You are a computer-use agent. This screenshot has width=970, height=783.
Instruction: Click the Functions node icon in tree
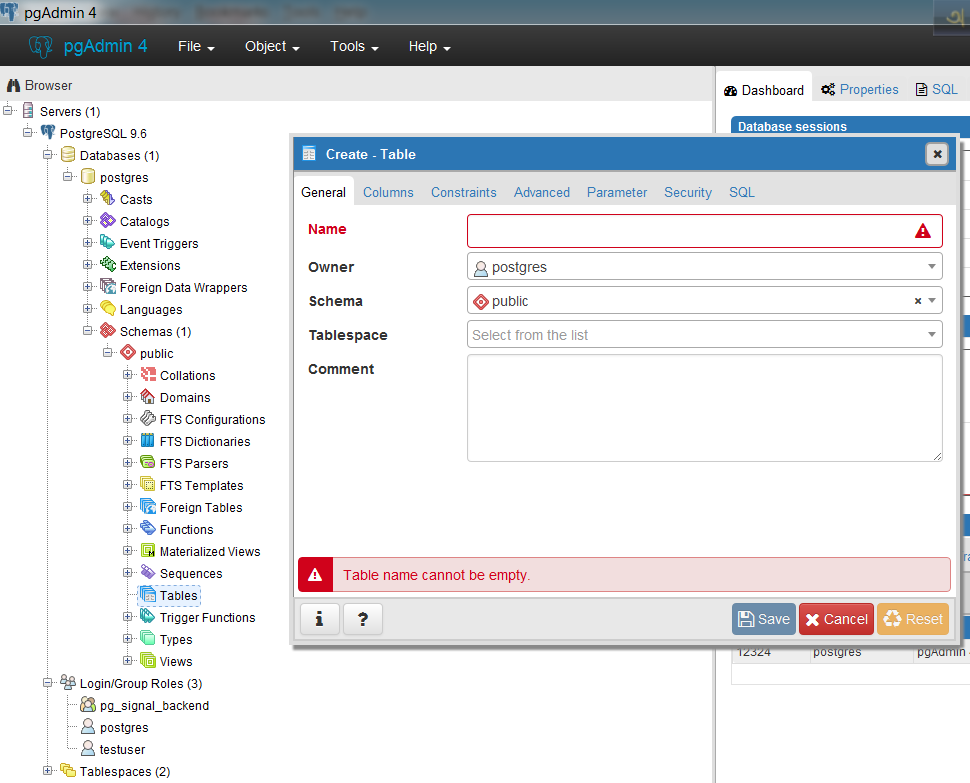[148, 529]
